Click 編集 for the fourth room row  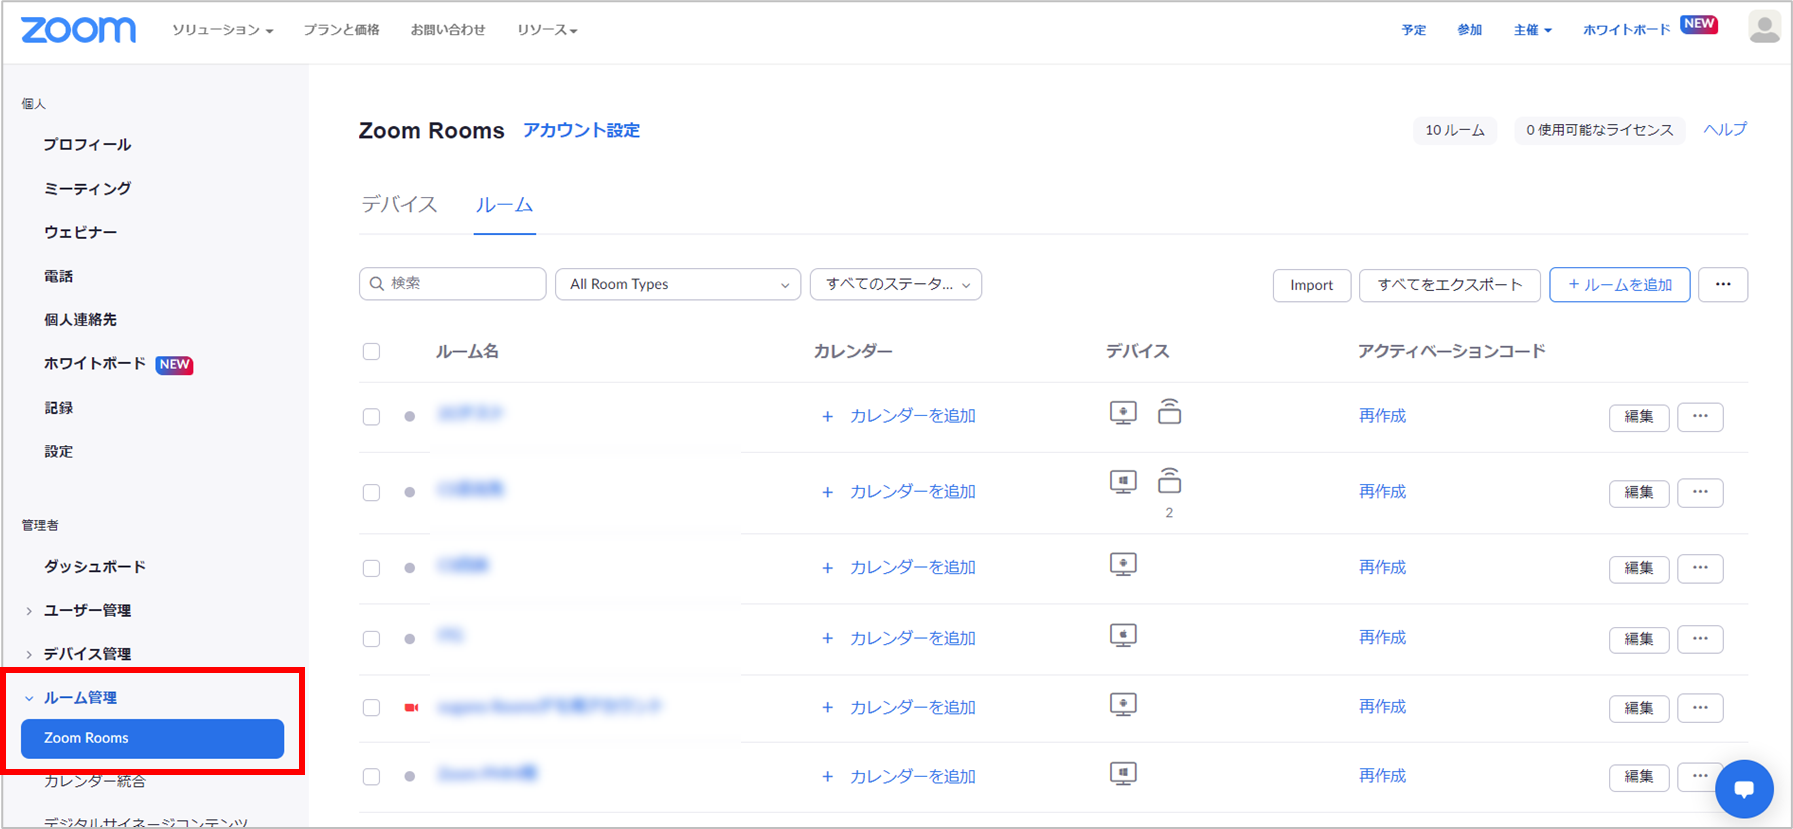point(1638,639)
